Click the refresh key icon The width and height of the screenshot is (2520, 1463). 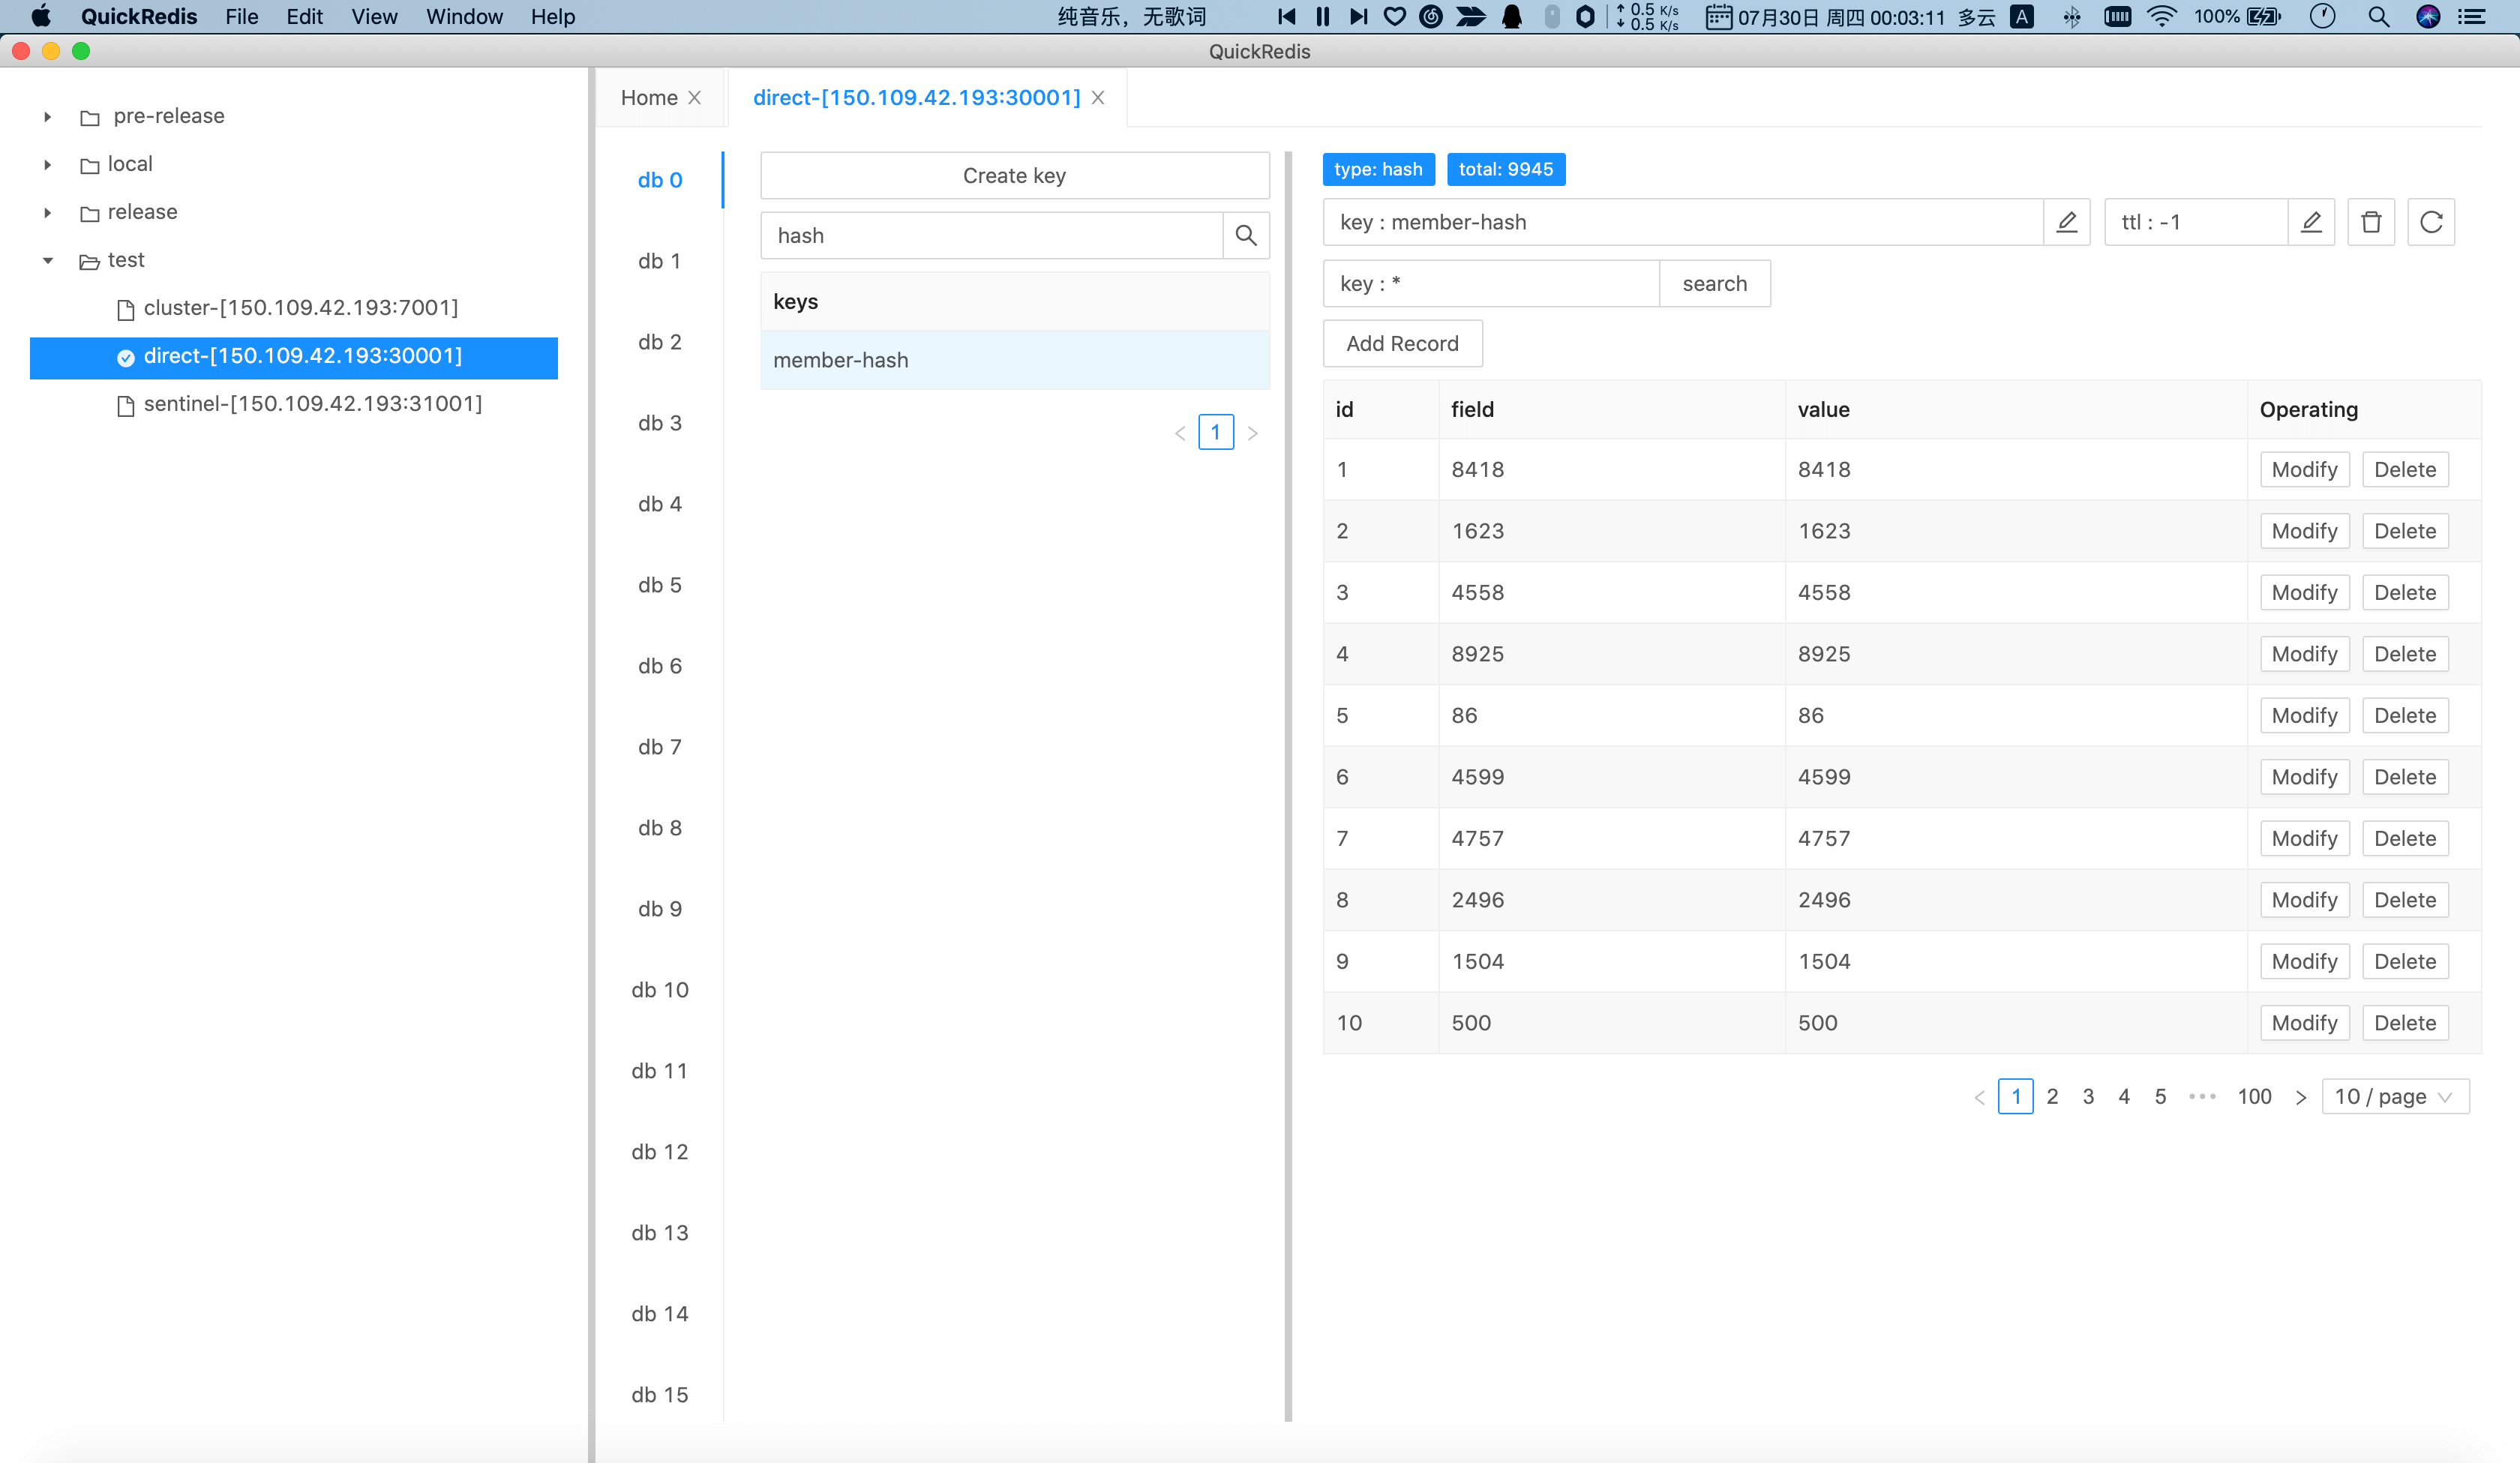click(x=2430, y=222)
